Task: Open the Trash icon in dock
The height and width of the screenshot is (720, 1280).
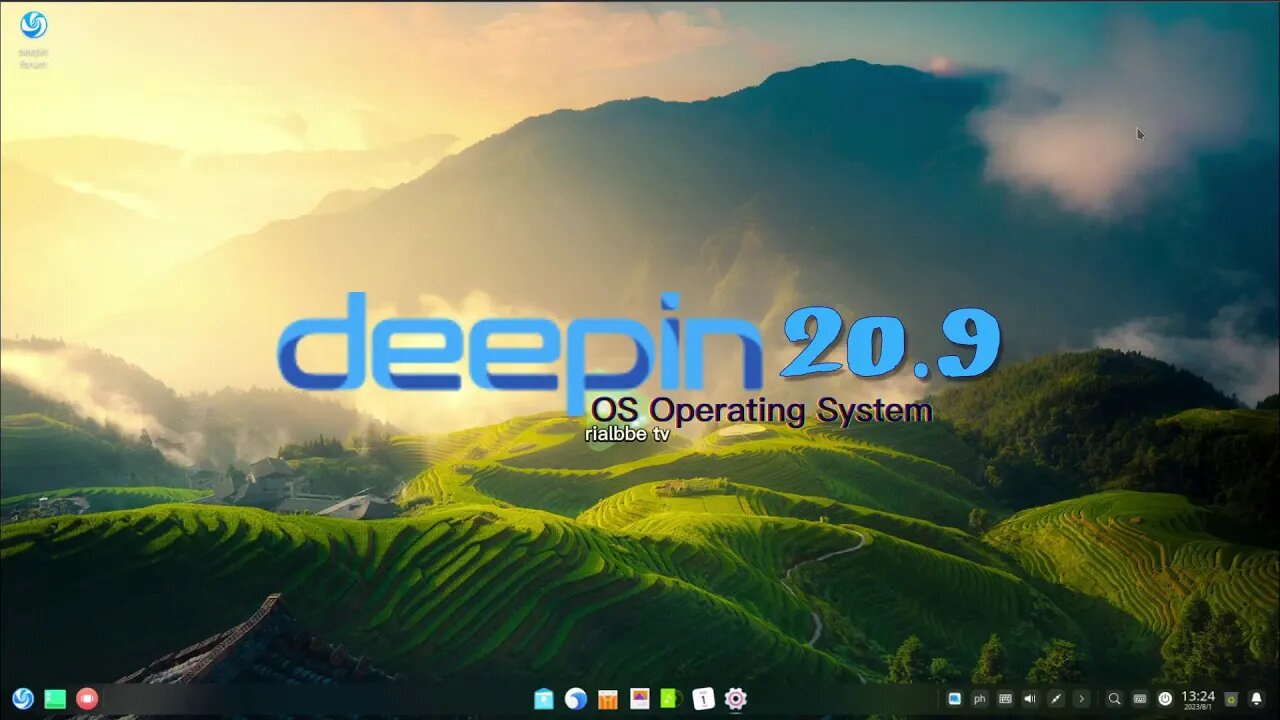Action: pyautogui.click(x=1231, y=699)
